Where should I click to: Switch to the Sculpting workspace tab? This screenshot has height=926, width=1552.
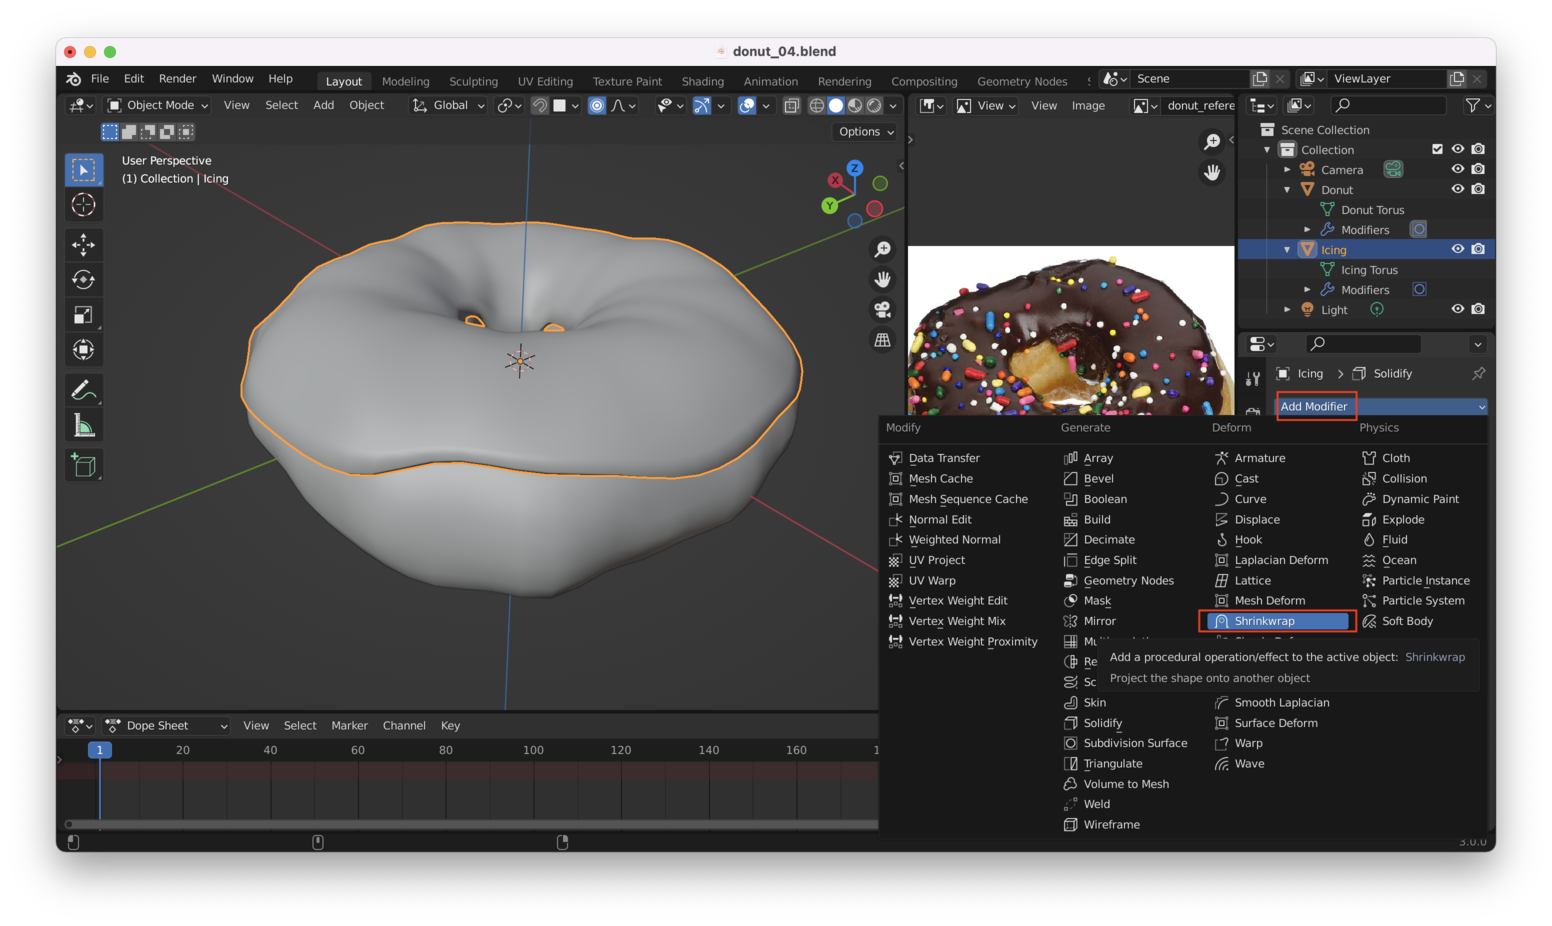pyautogui.click(x=473, y=81)
